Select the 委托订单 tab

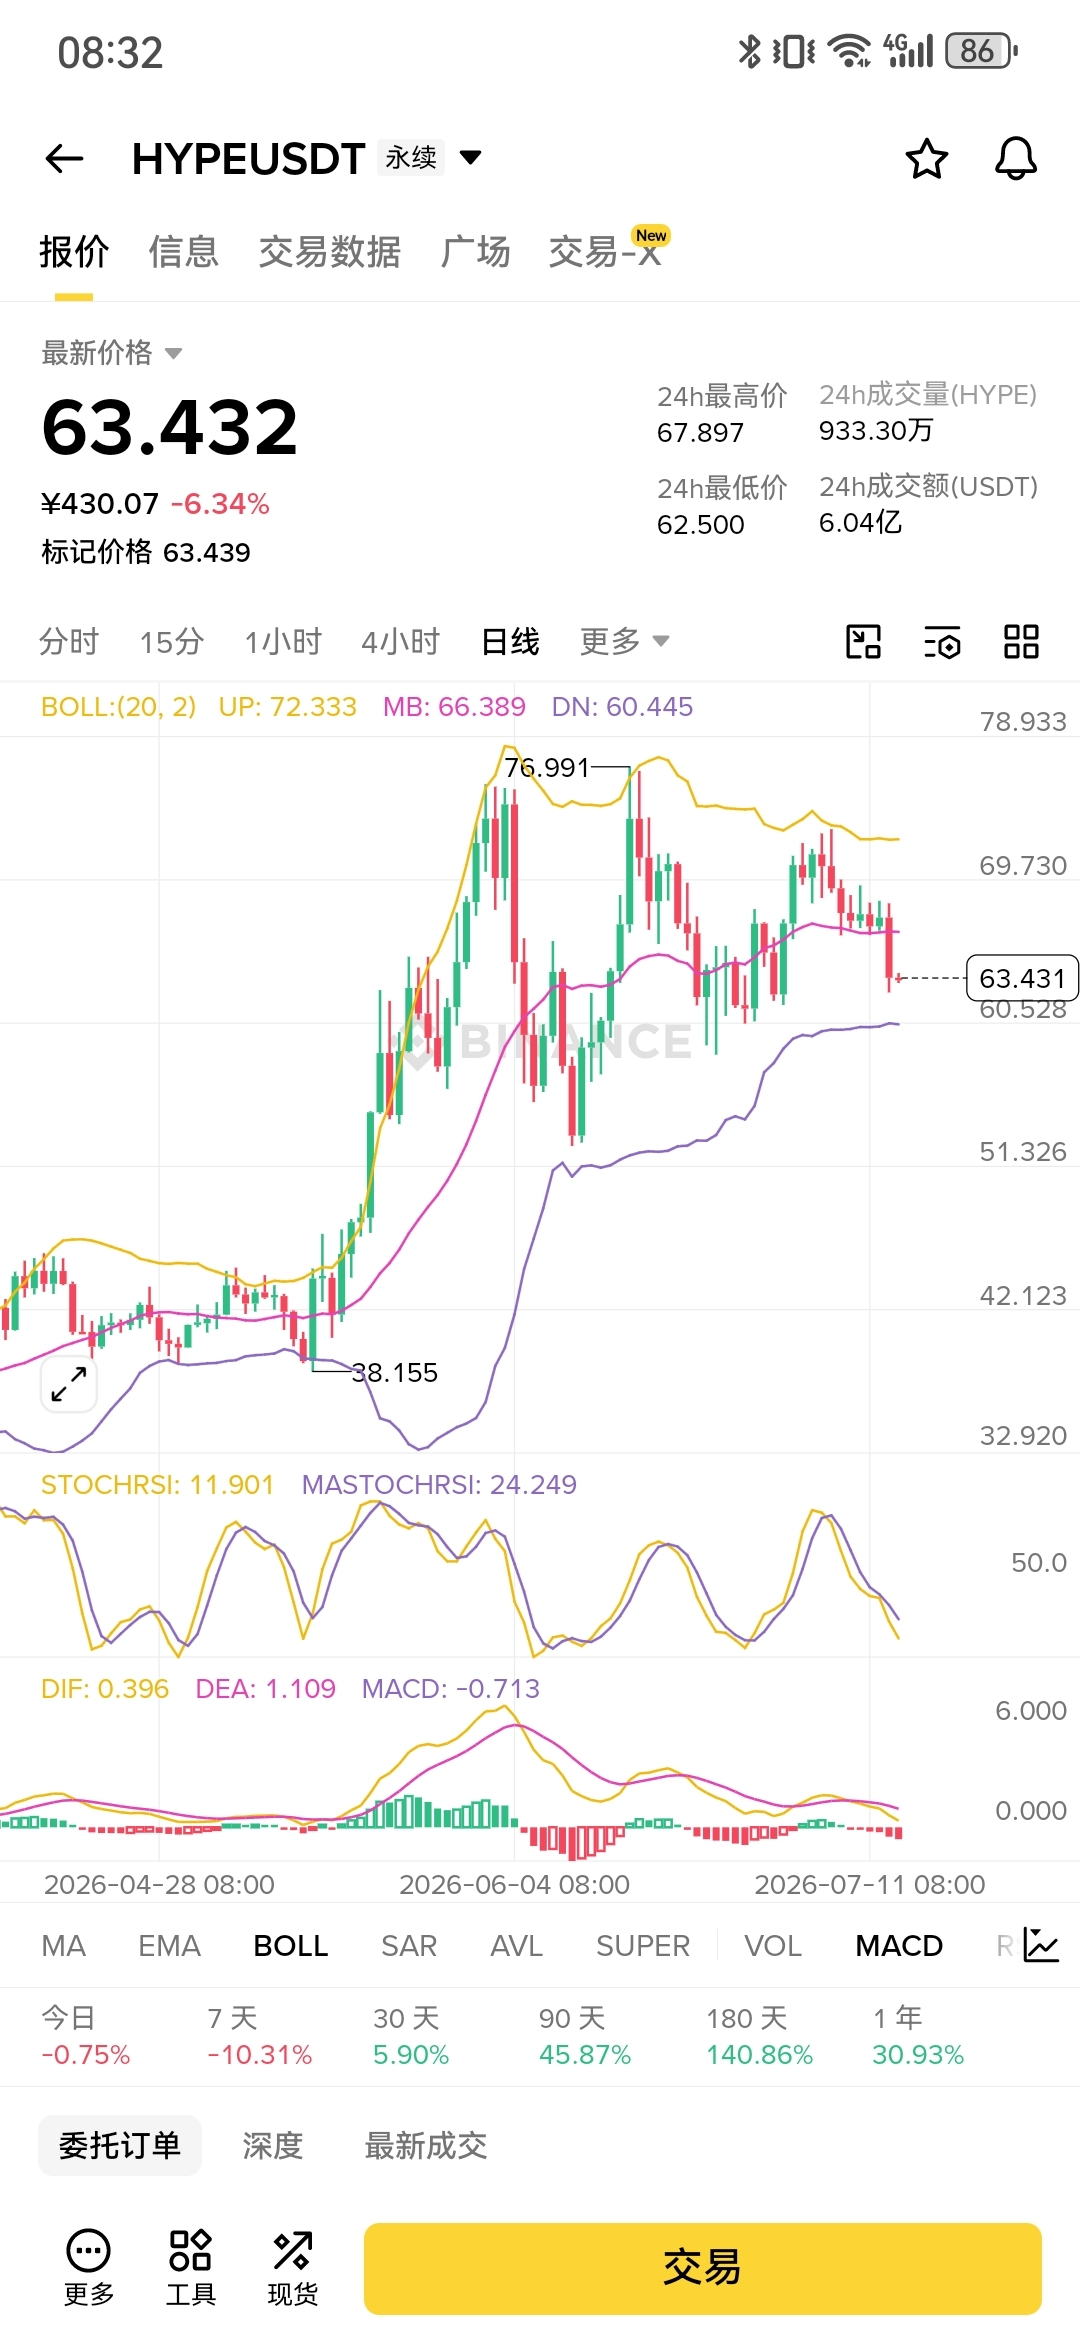[x=120, y=2145]
